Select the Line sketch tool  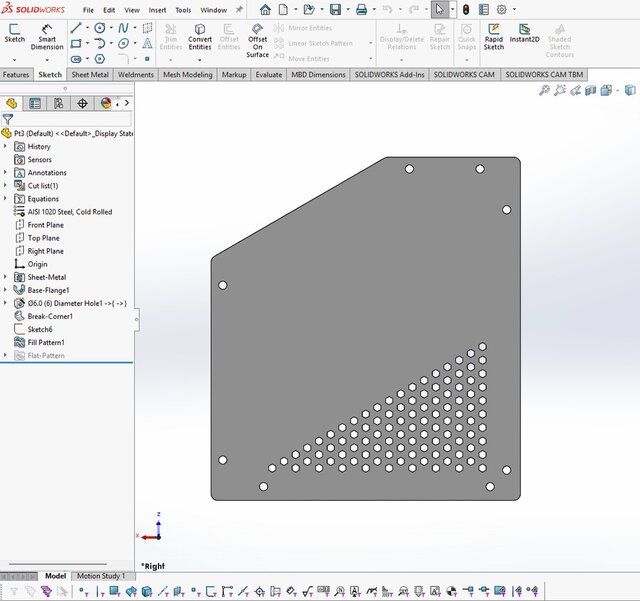coord(76,28)
